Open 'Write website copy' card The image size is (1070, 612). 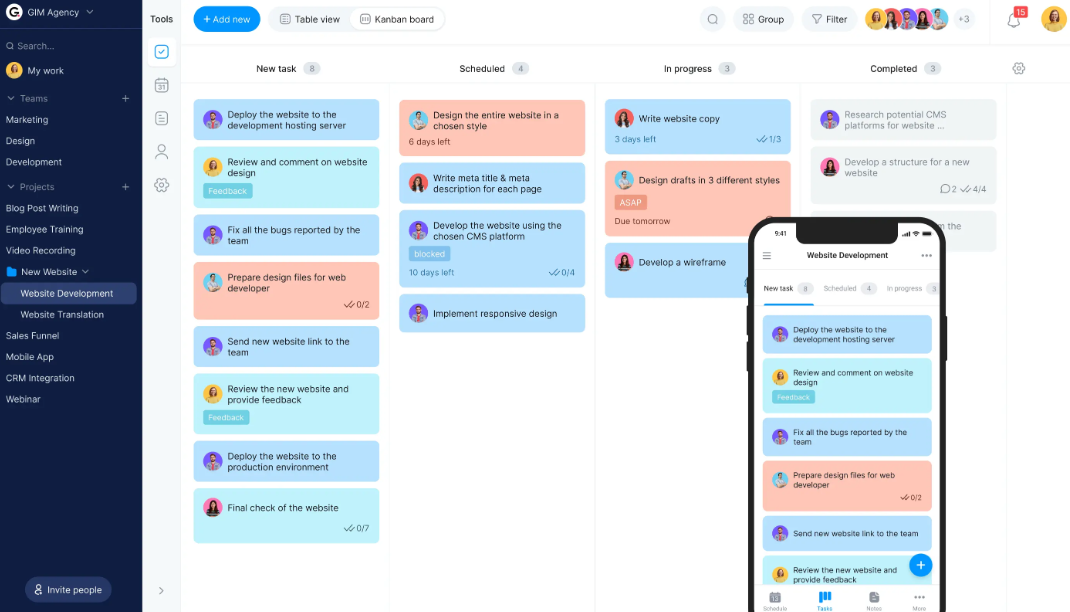[x=697, y=126]
